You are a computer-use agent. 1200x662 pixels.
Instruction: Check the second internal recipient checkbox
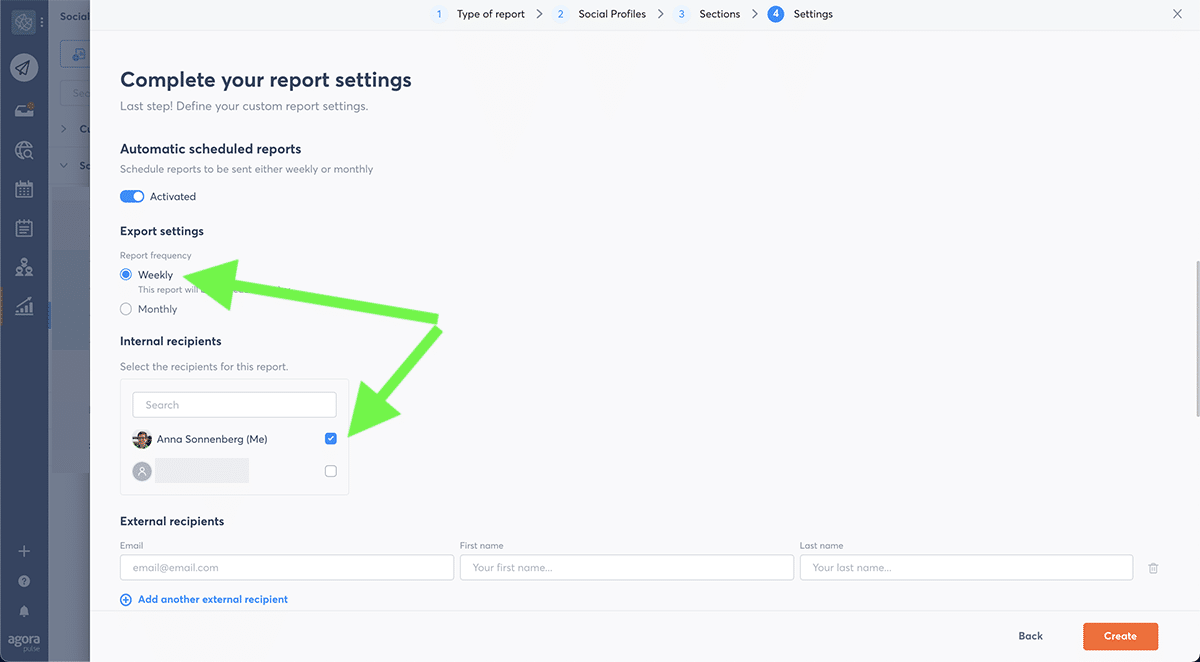331,471
